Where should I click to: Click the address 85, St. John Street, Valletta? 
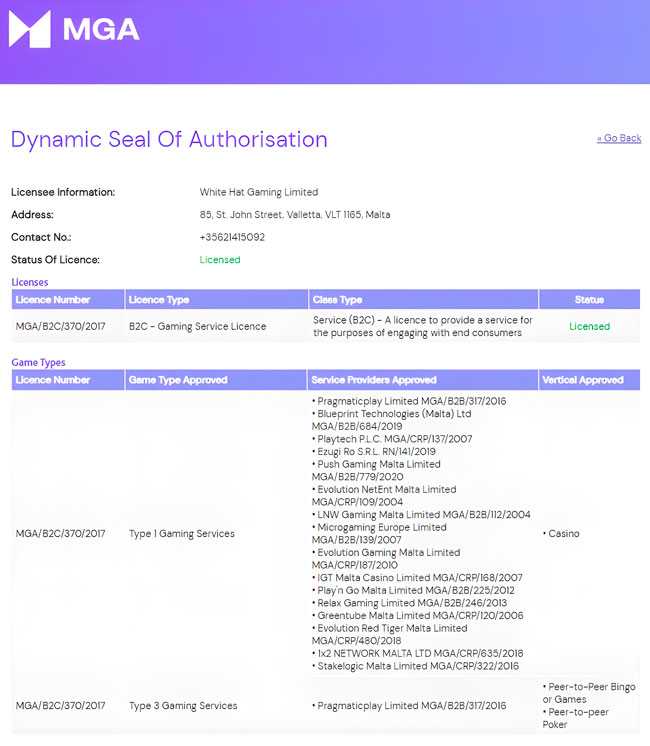click(x=295, y=215)
